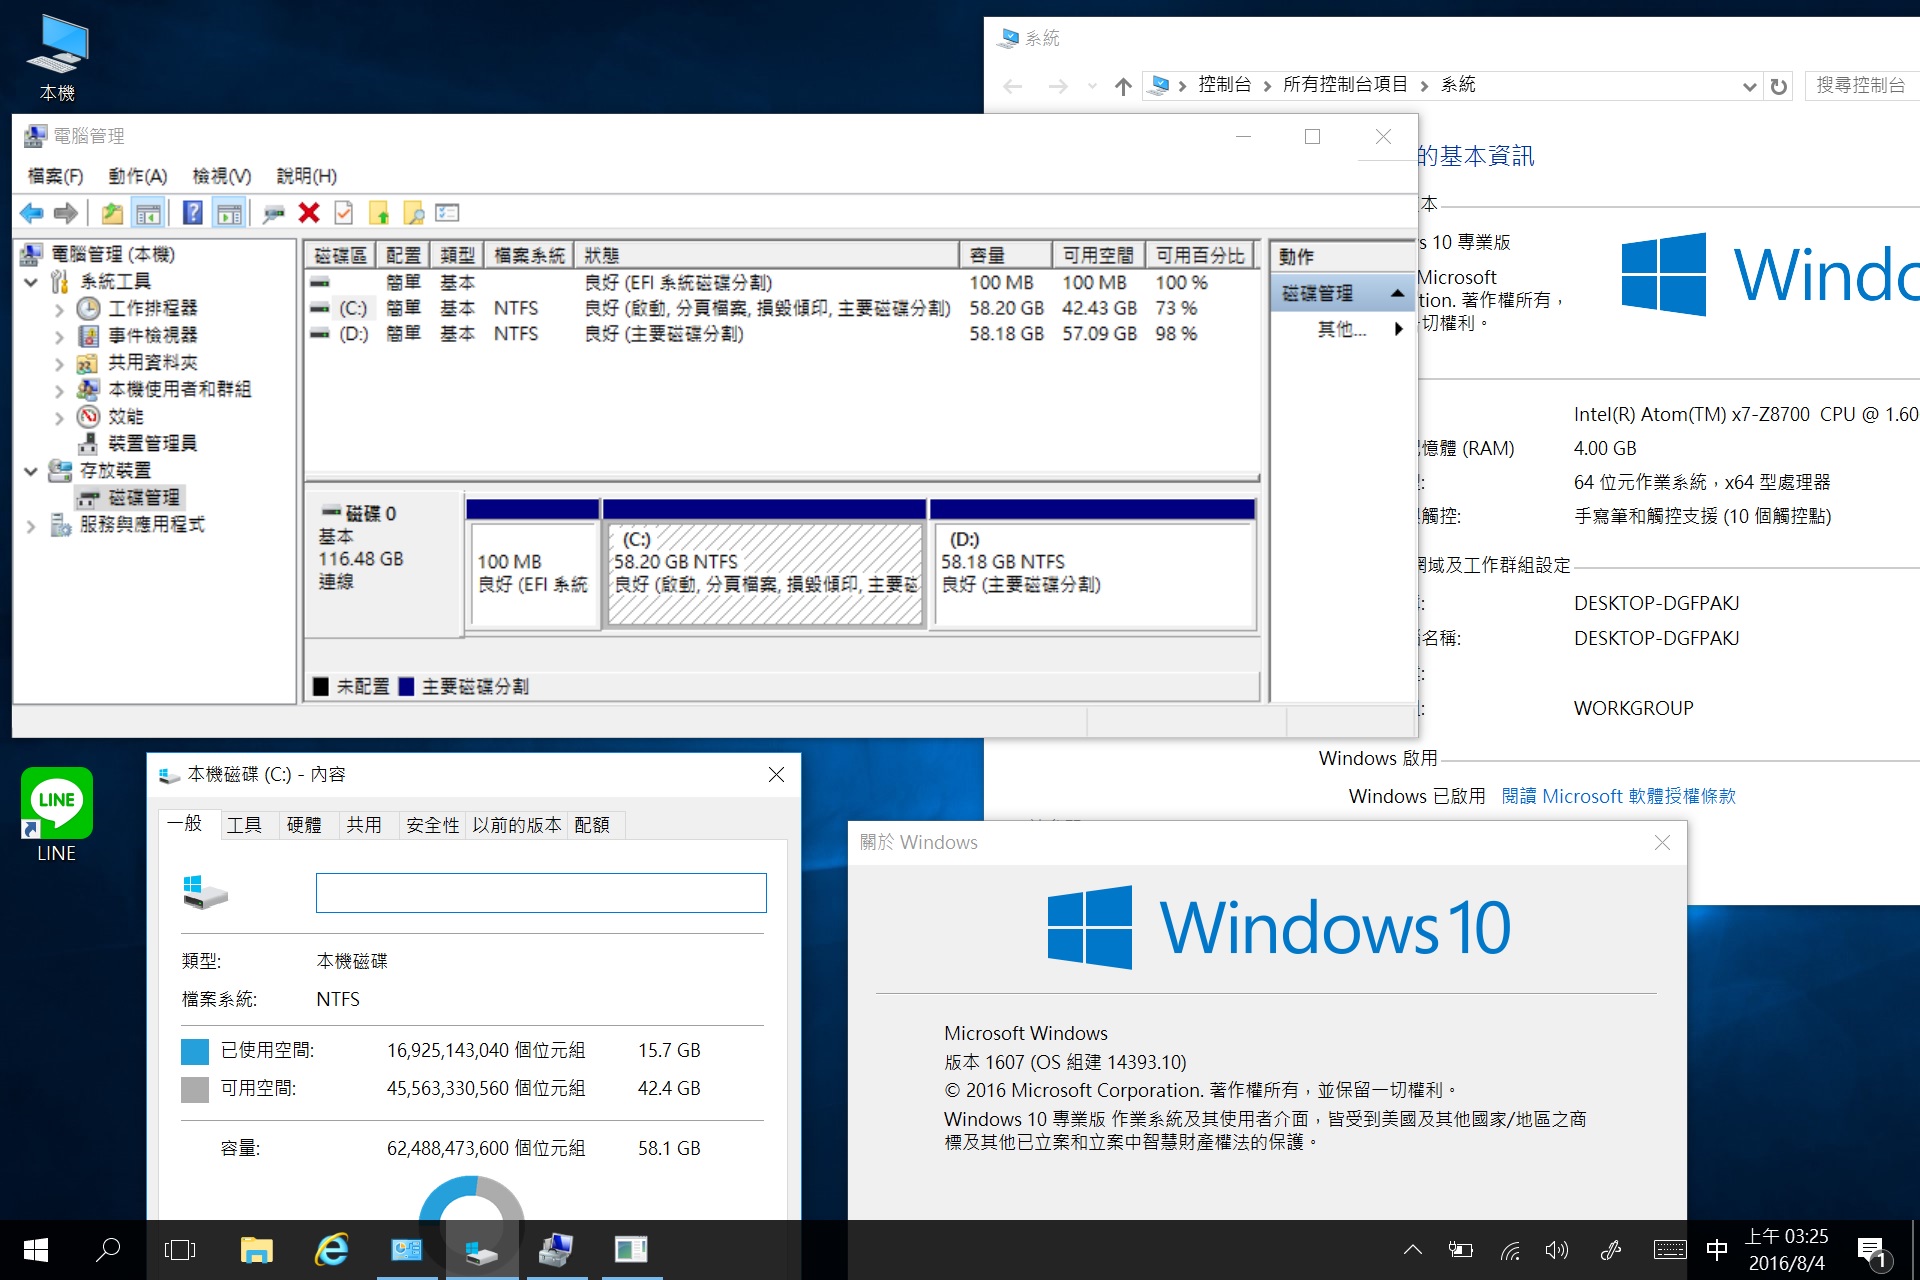1920x1280 pixels.
Task: Click the 磁碟 0 disk label panel
Action: point(384,563)
